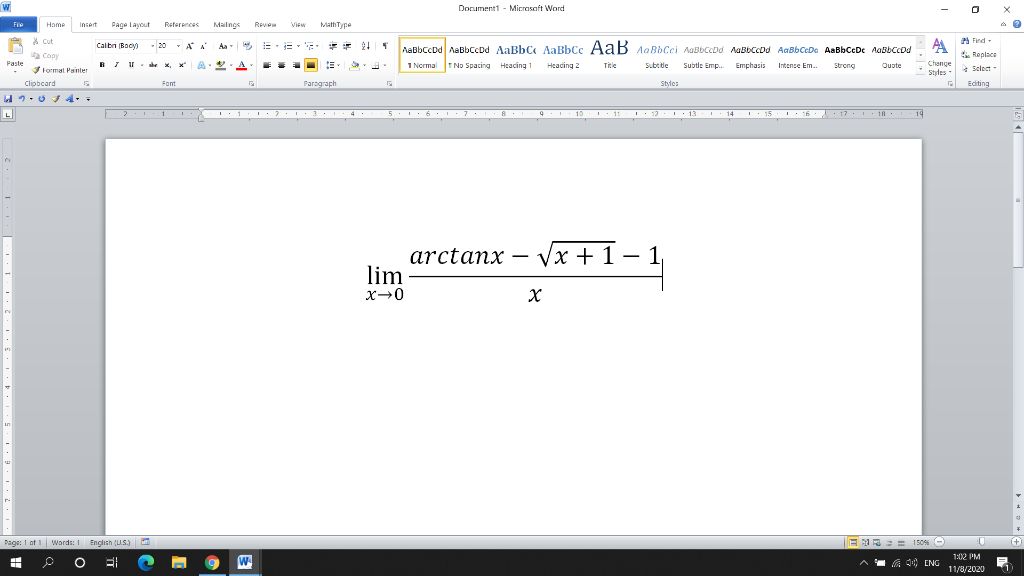The height and width of the screenshot is (576, 1024).
Task: Zoom out using the minus button
Action: pos(939,542)
